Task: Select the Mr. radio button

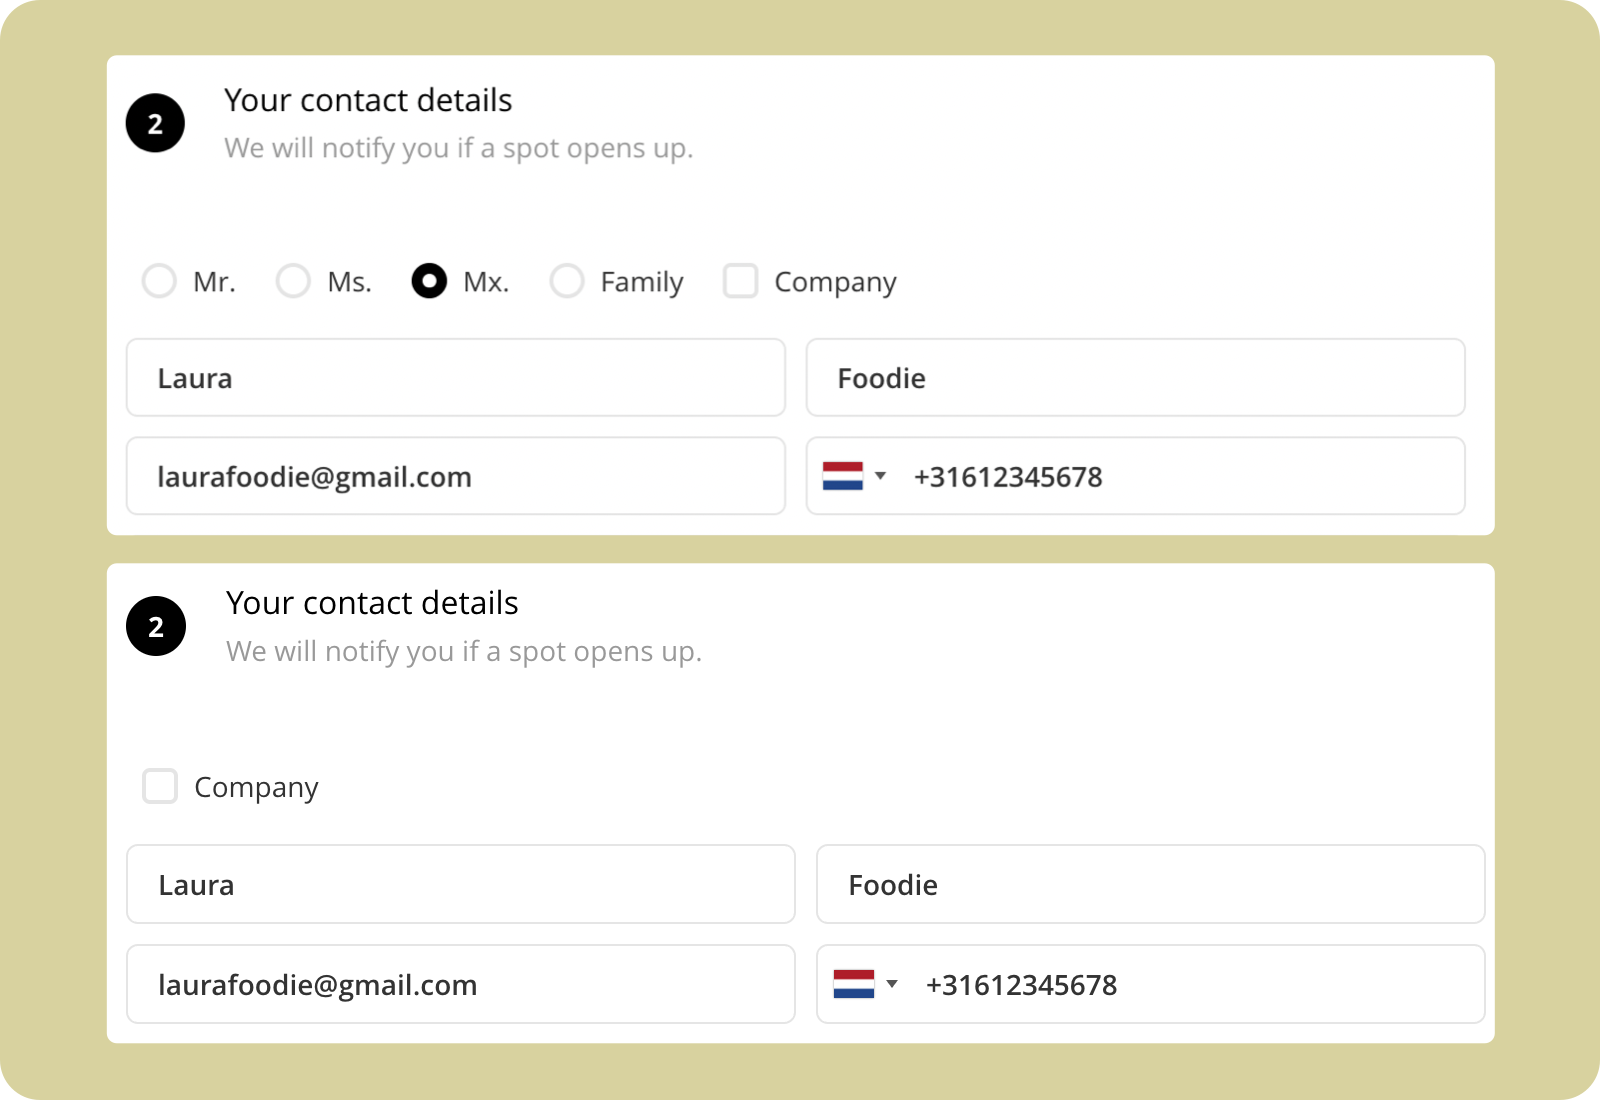Action: coord(159,281)
